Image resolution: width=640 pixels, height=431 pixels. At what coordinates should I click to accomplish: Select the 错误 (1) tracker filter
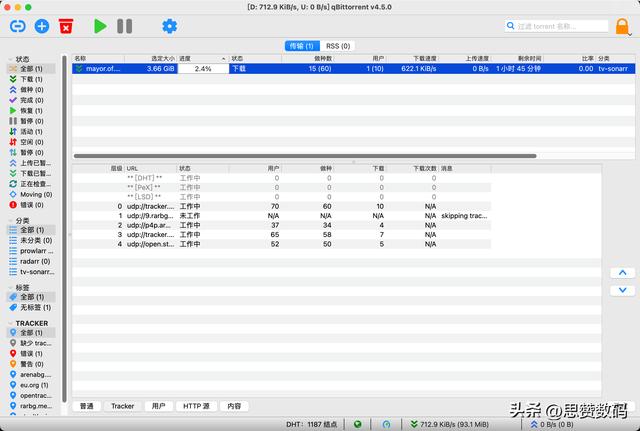[31, 353]
